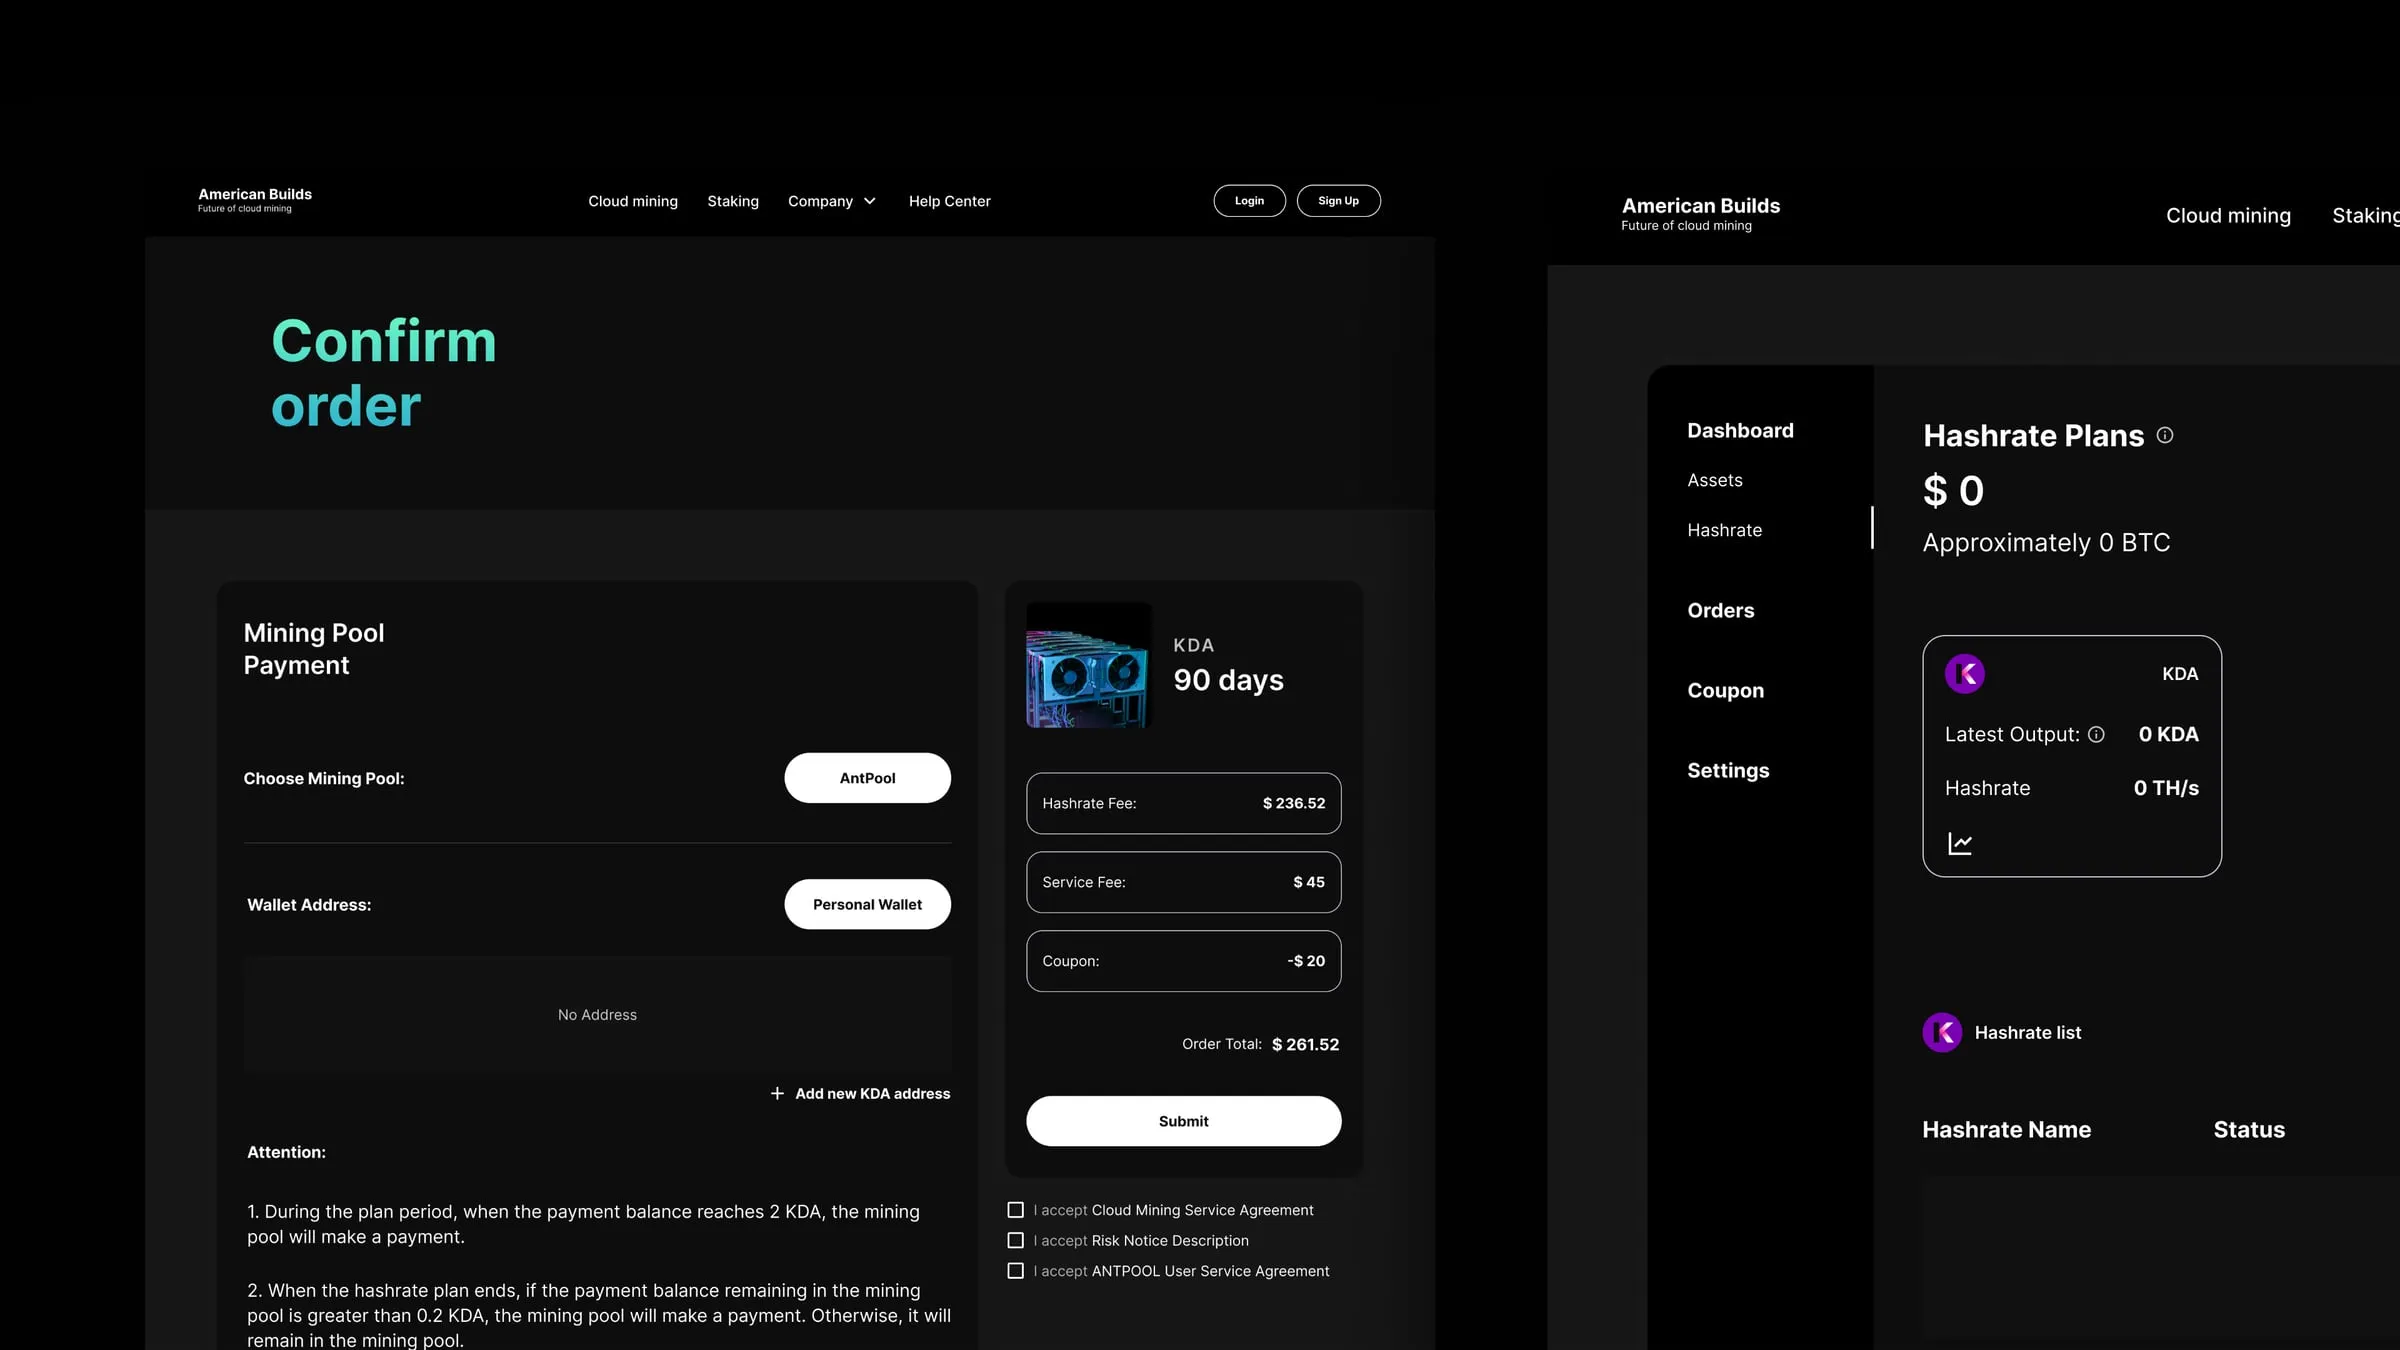Submit the order

pyautogui.click(x=1183, y=1121)
